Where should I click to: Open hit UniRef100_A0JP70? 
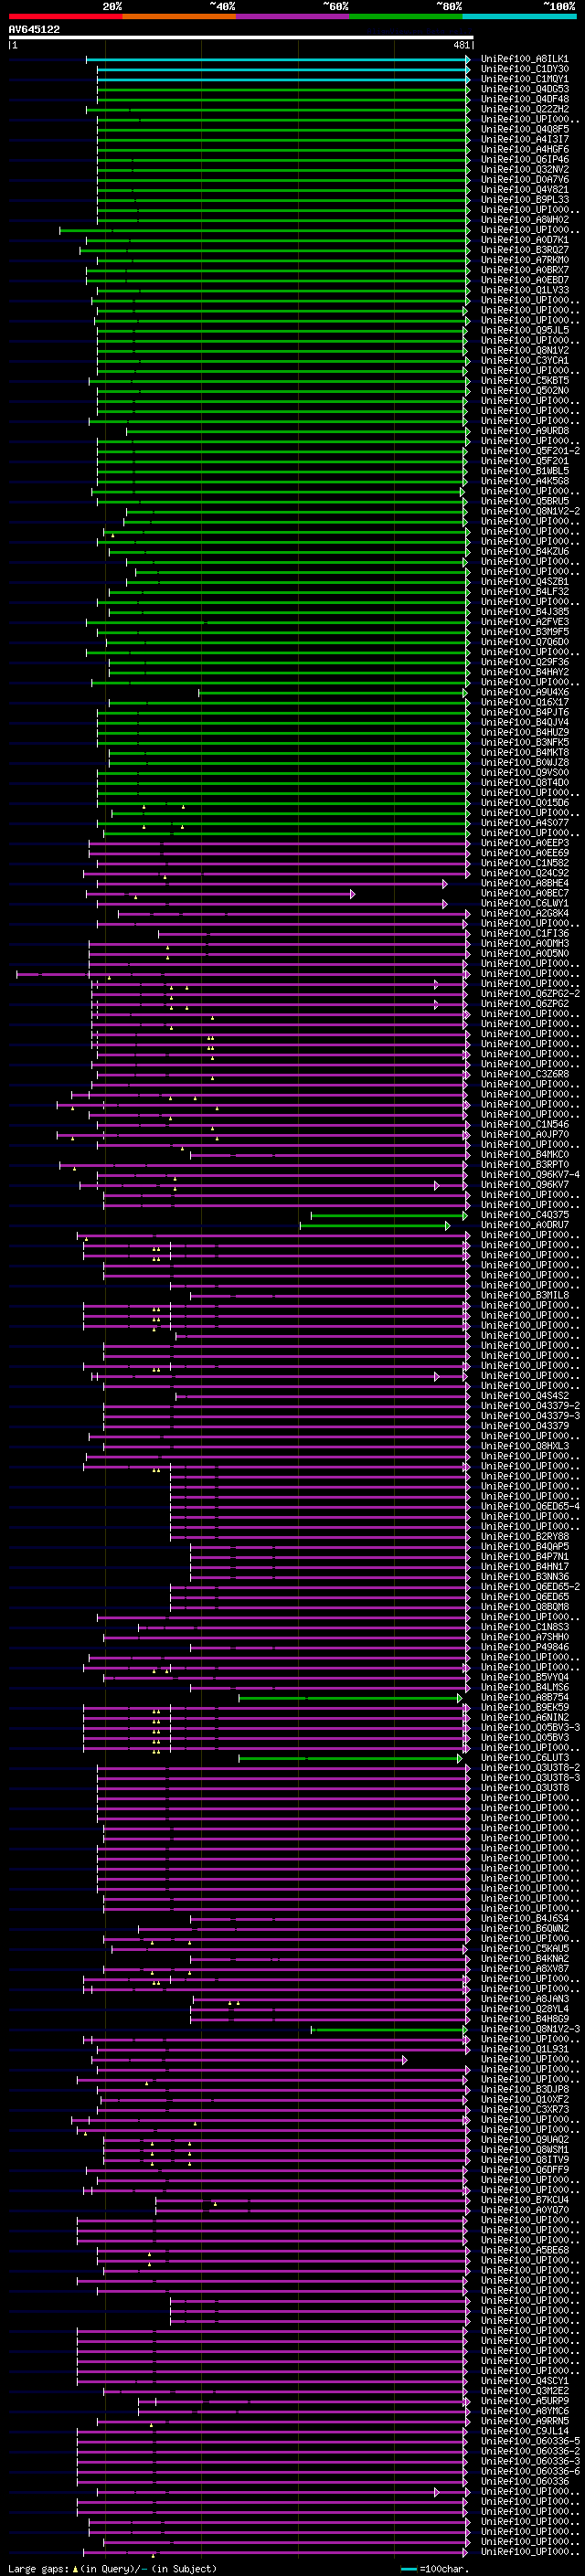(x=524, y=1135)
